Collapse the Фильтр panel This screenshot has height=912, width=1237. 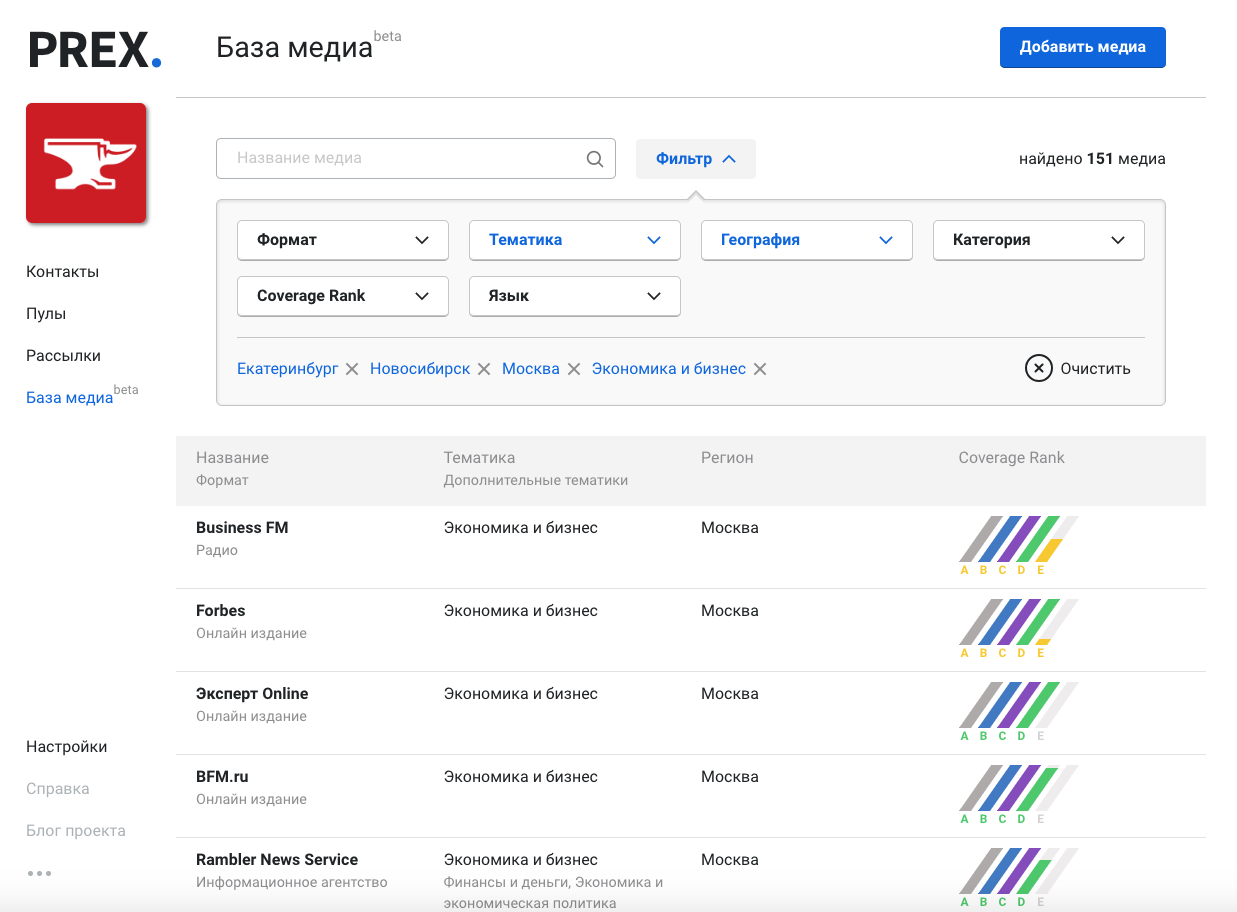point(696,159)
